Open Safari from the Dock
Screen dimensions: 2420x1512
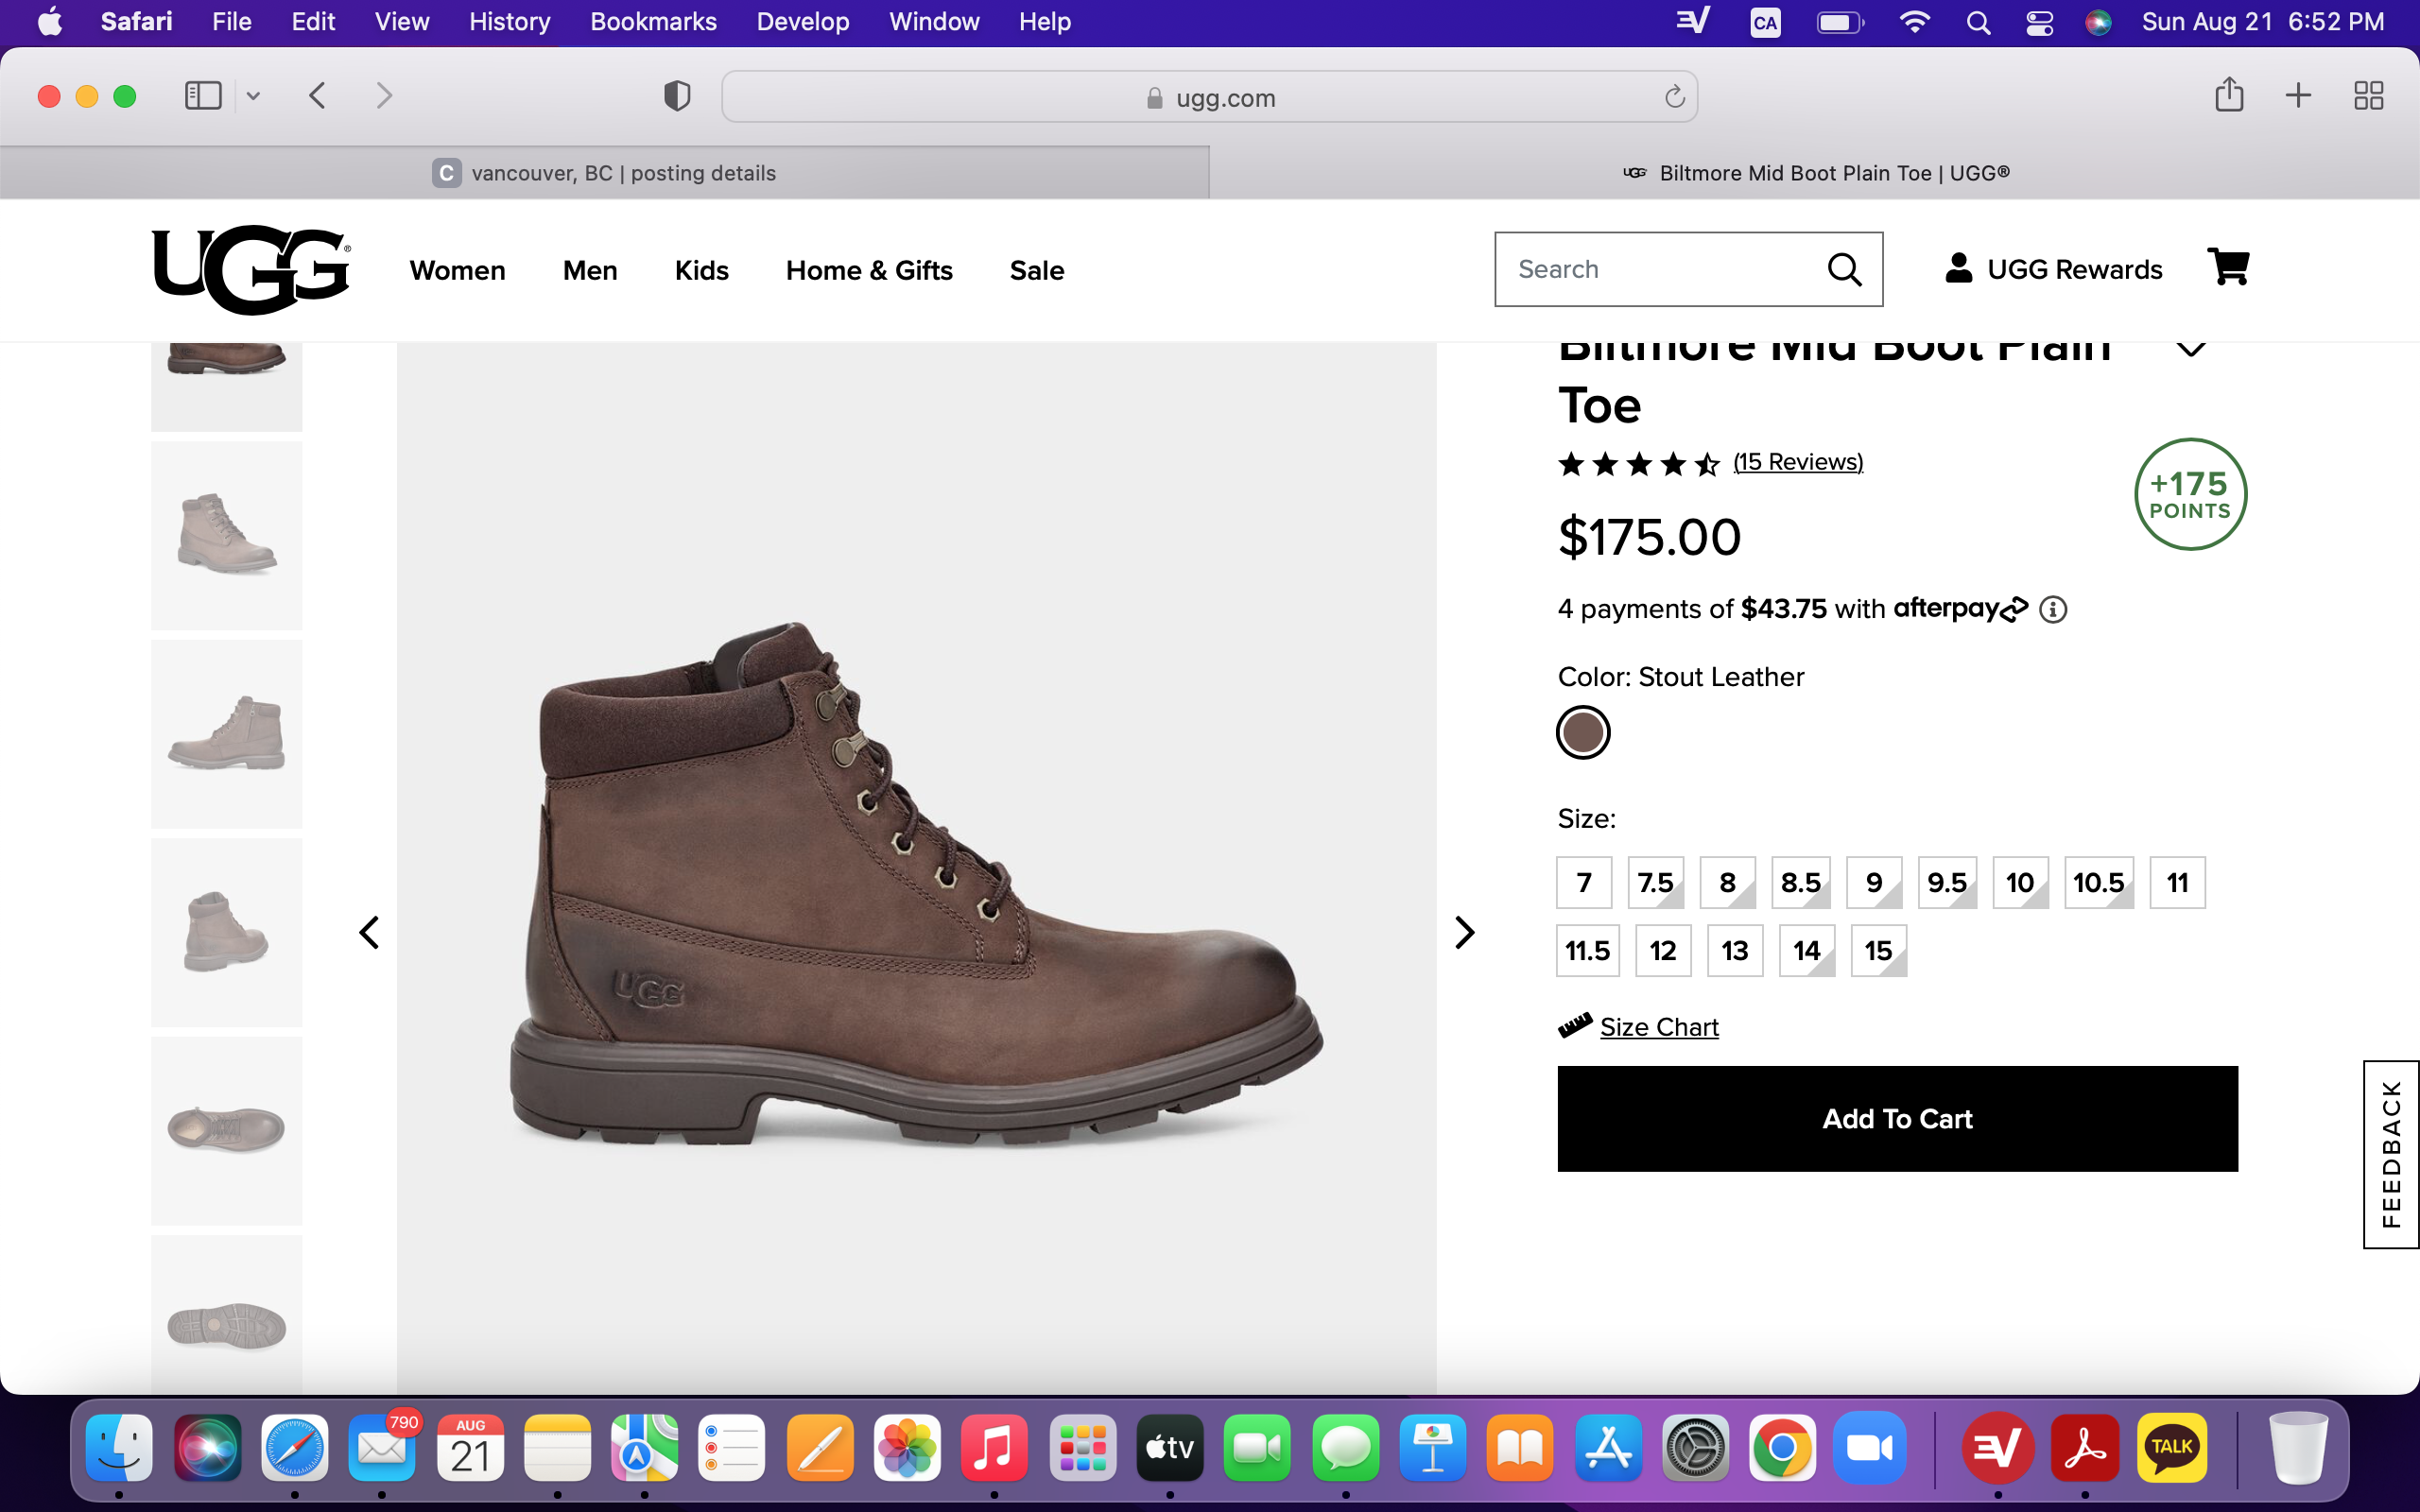294,1447
